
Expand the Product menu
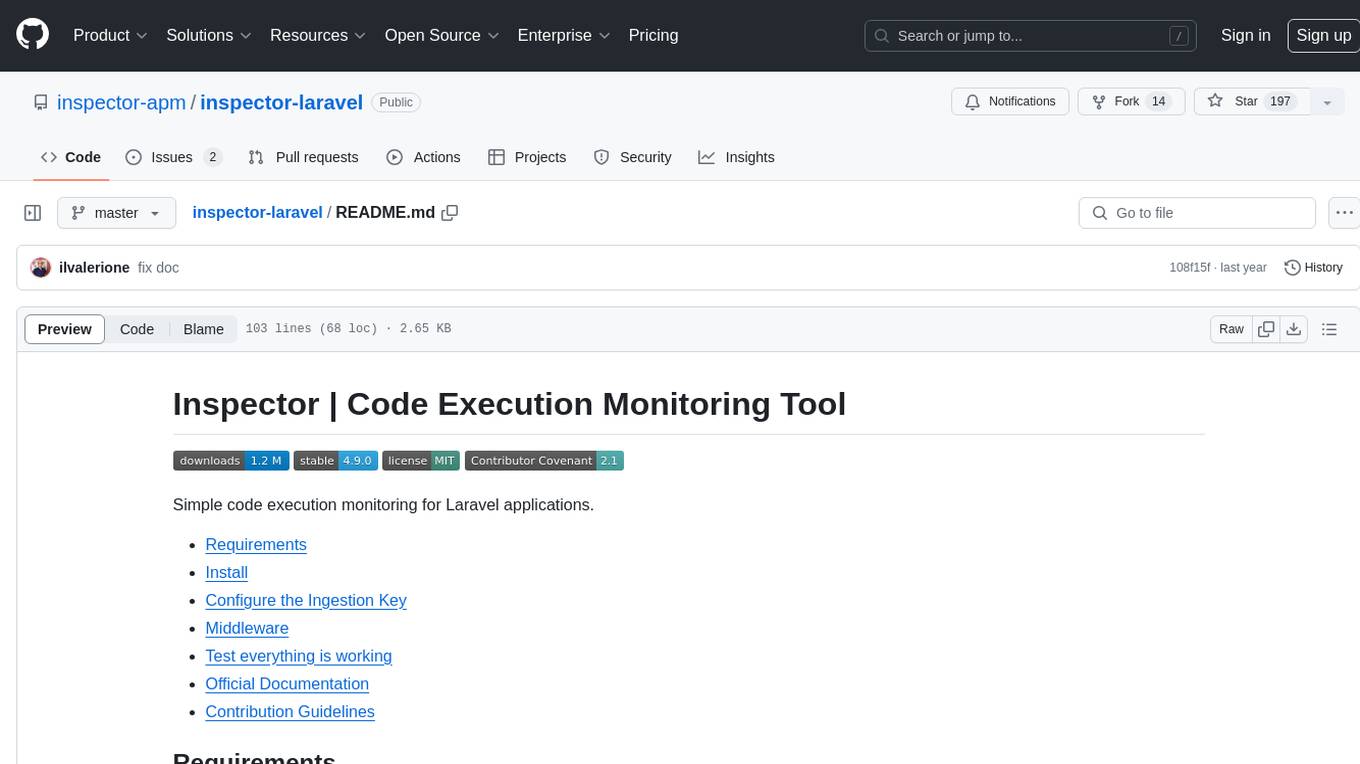tap(110, 35)
